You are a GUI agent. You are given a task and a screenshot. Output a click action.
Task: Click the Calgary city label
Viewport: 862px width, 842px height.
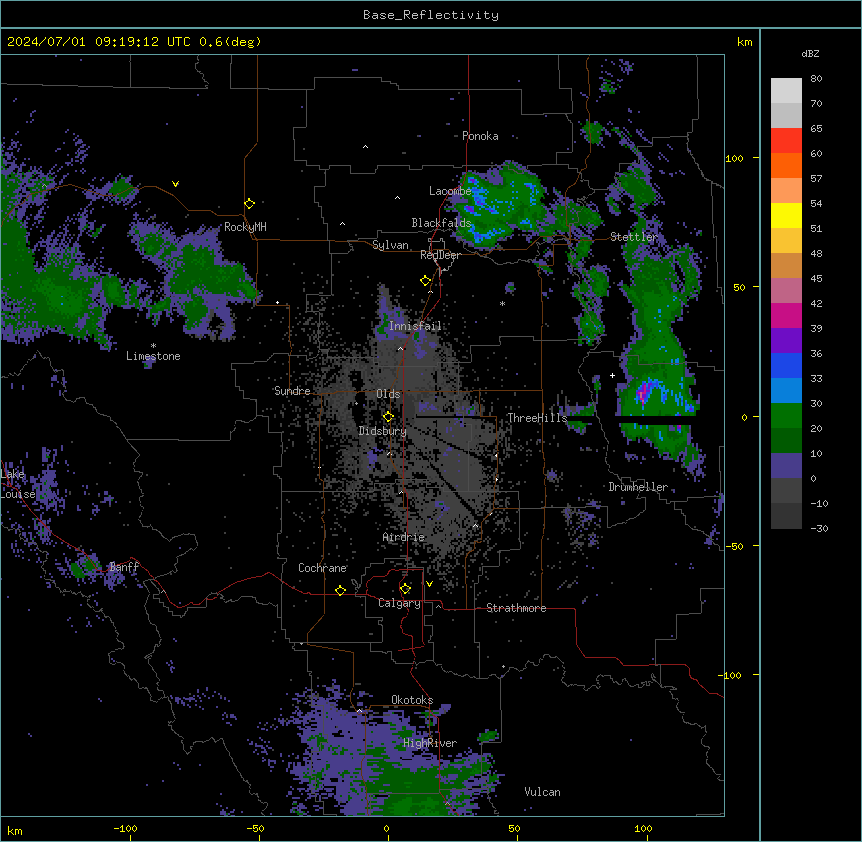(399, 603)
